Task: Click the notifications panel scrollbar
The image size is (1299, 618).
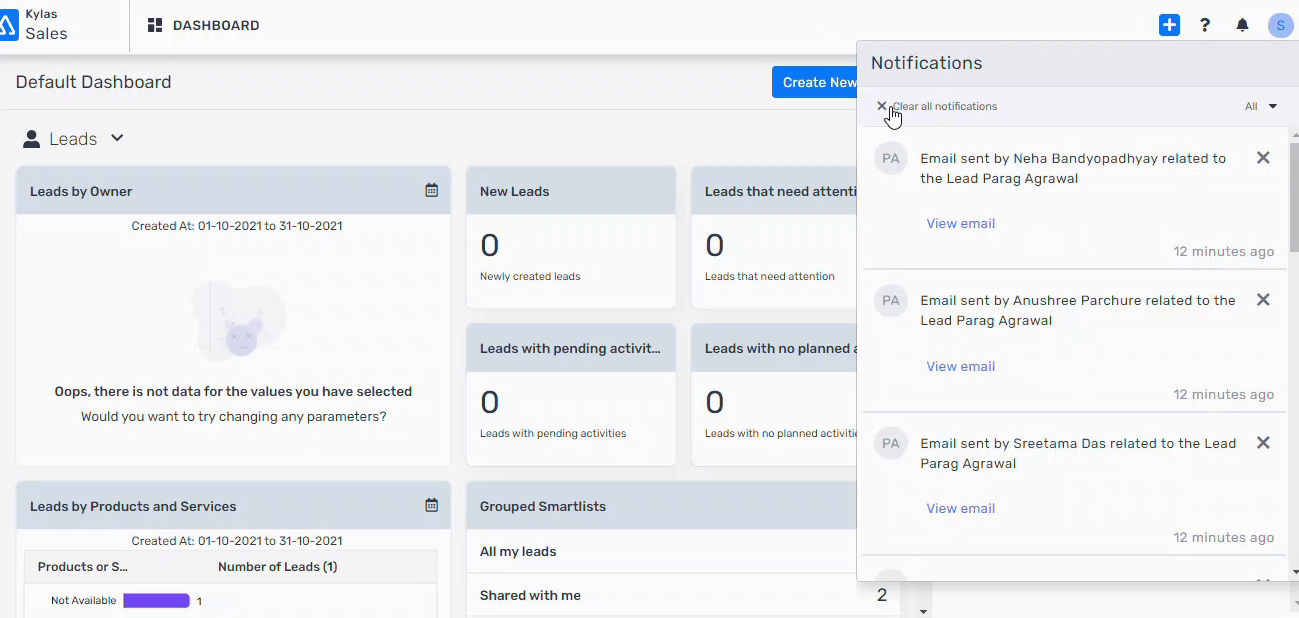Action: coord(1293,198)
